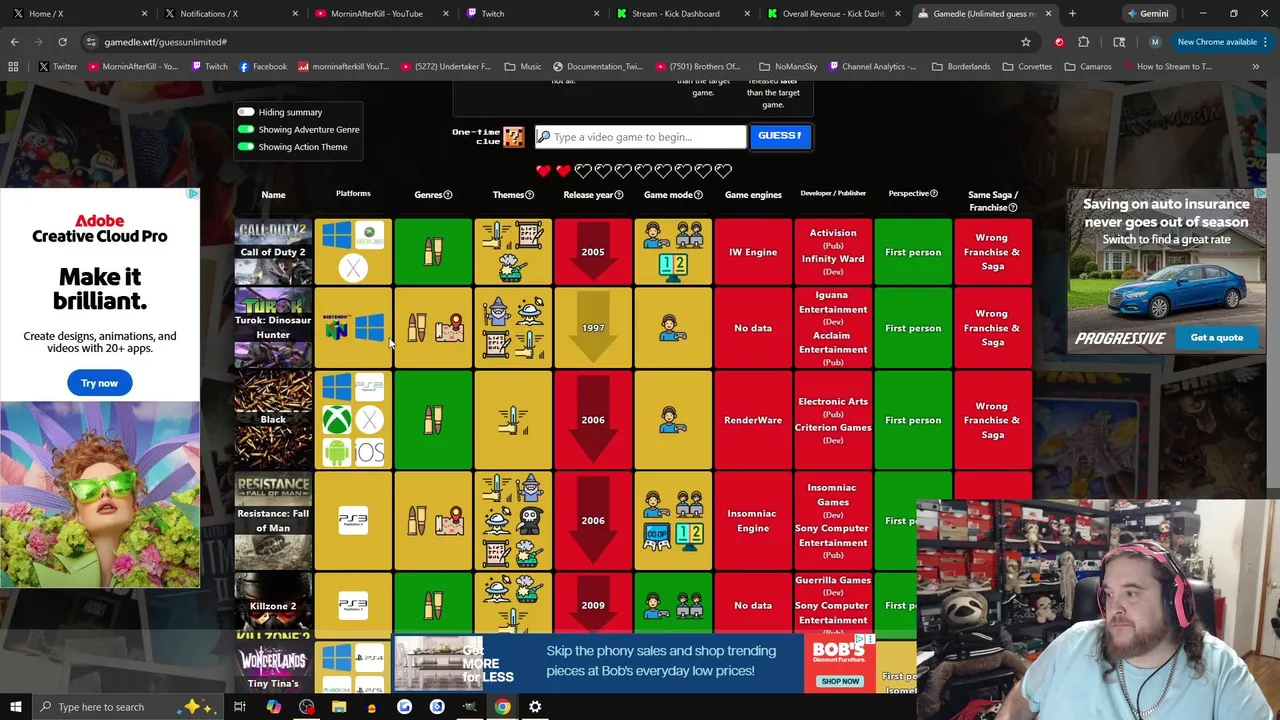Screen dimensions: 1280x720
Task: Click Get a quote in Progressive ad
Action: pyautogui.click(x=1216, y=338)
